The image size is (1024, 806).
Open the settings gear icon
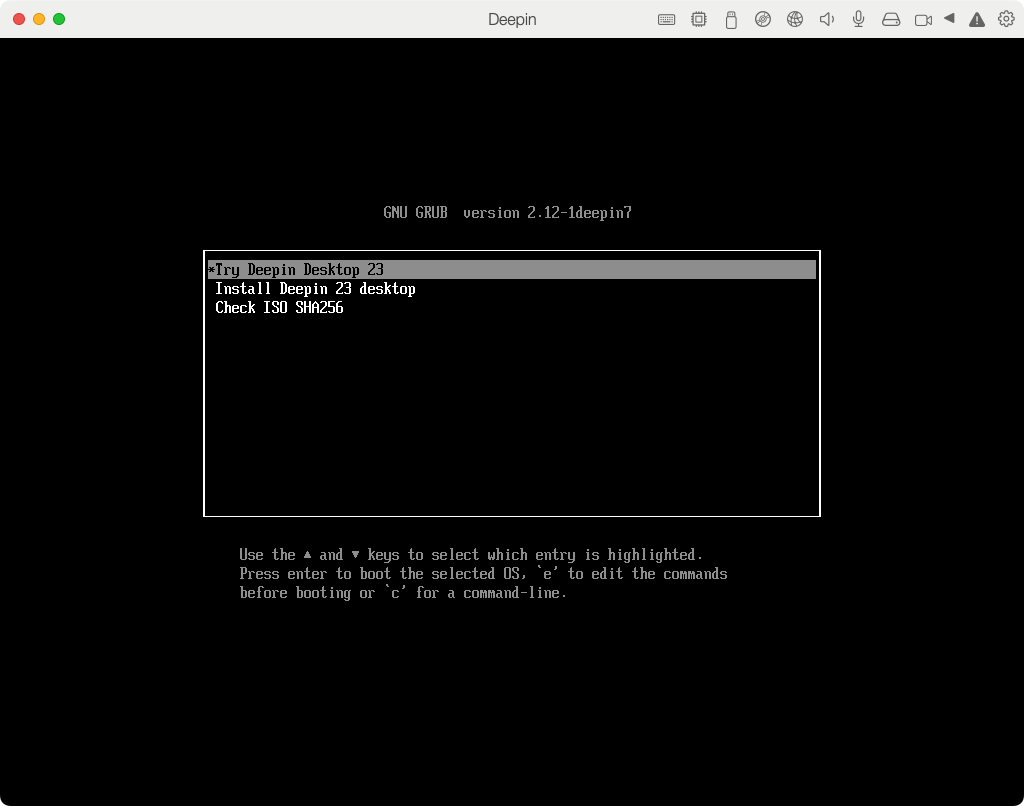[x=1006, y=19]
